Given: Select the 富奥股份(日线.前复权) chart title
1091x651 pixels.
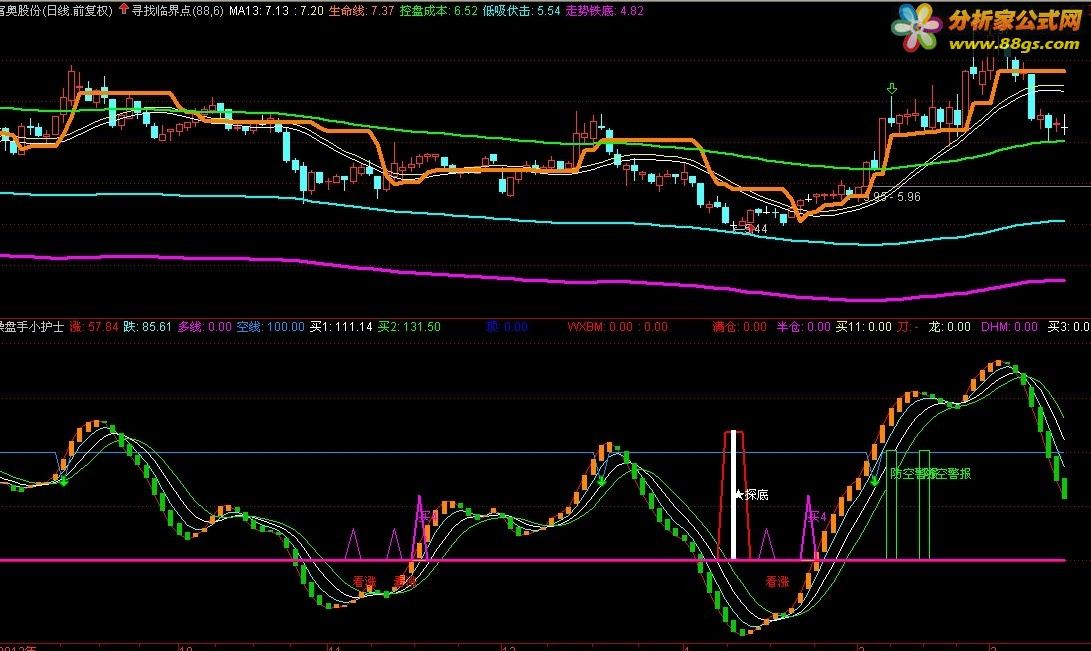Looking at the screenshot, I should point(56,10).
